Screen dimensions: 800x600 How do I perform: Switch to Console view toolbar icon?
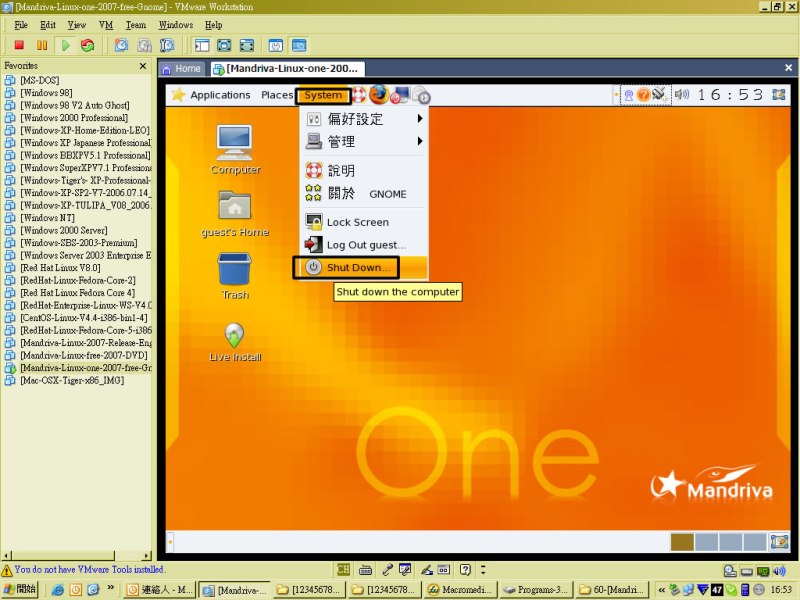[299, 45]
